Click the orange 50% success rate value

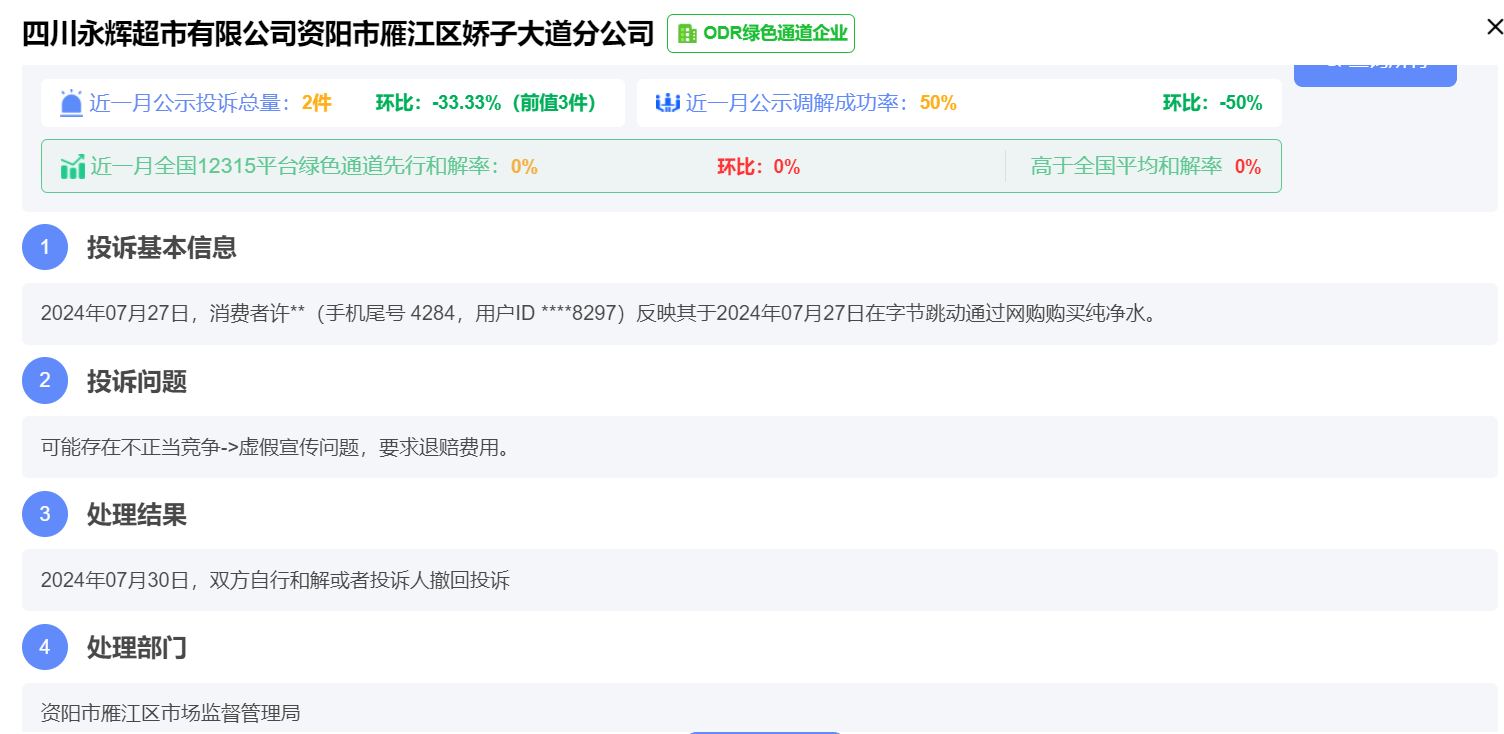(x=938, y=103)
